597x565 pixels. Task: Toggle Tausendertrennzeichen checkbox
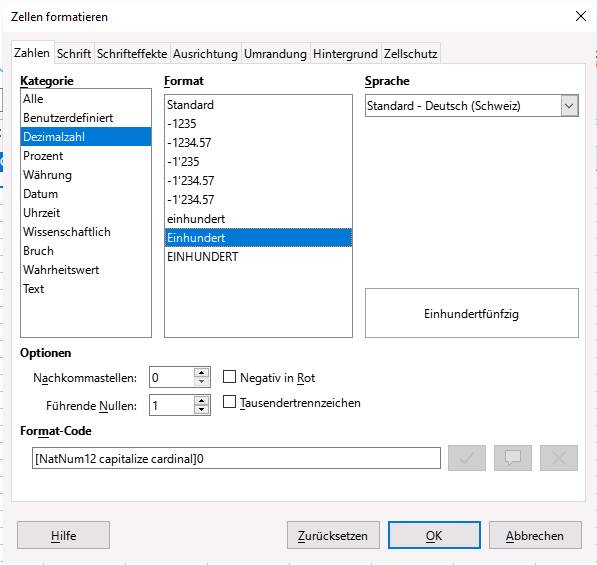[x=229, y=402]
